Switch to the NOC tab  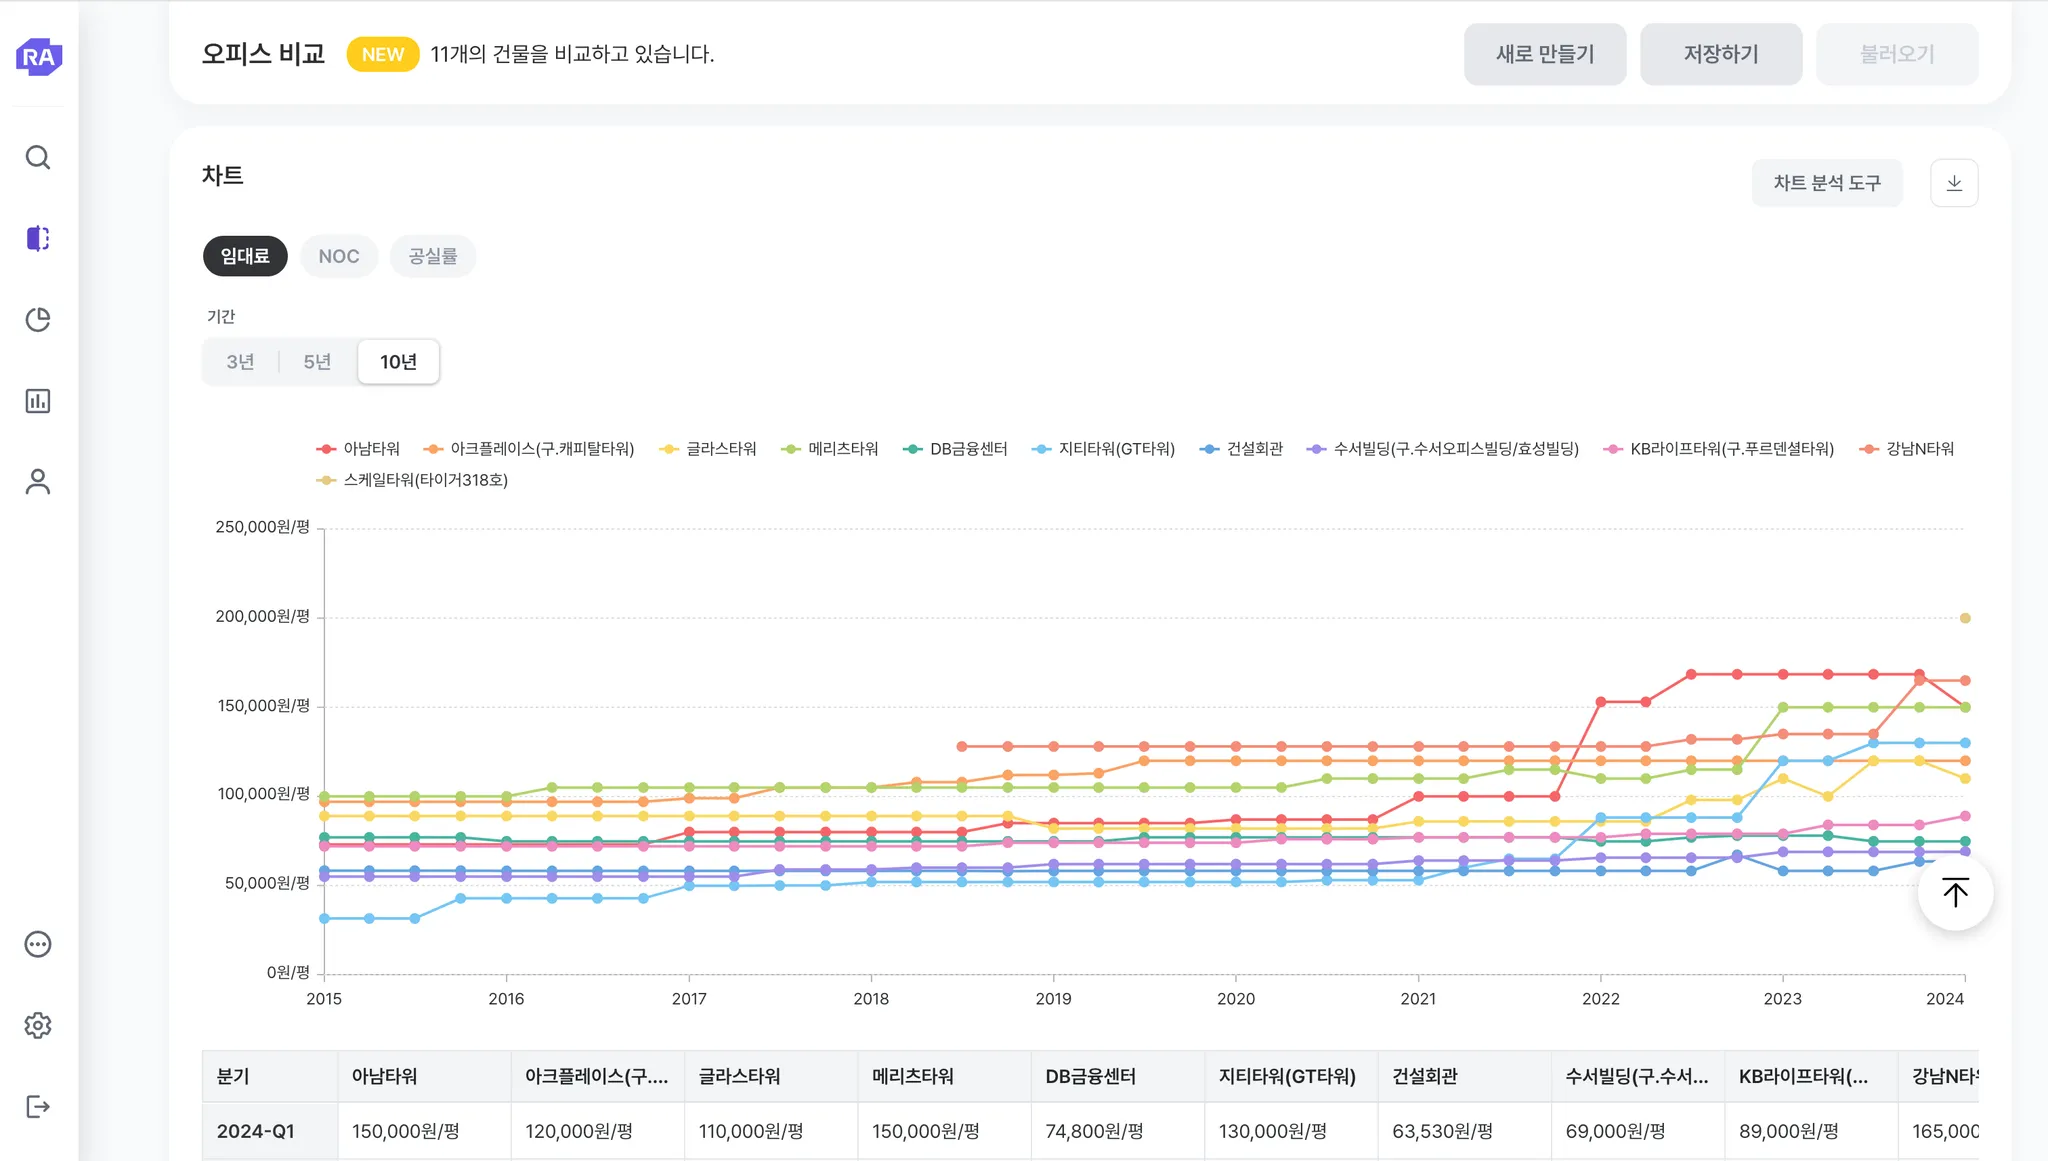click(x=338, y=256)
